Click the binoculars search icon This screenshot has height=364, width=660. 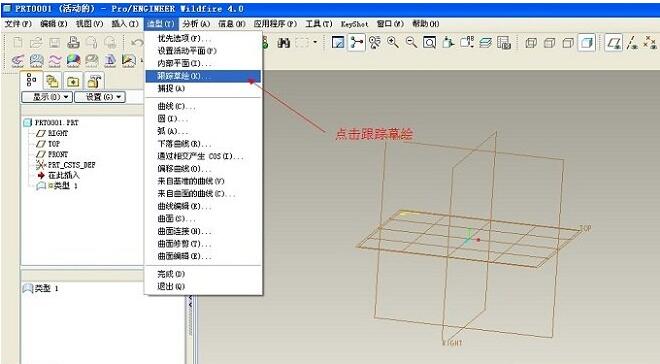point(284,43)
